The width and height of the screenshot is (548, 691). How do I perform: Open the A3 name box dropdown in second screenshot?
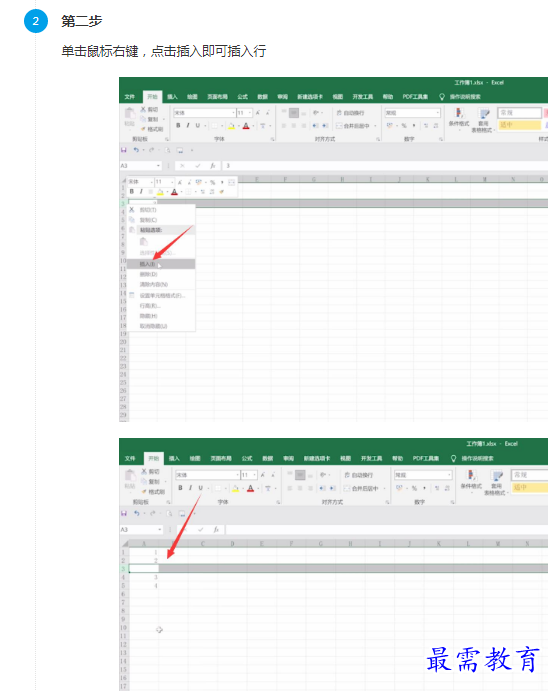[159, 529]
